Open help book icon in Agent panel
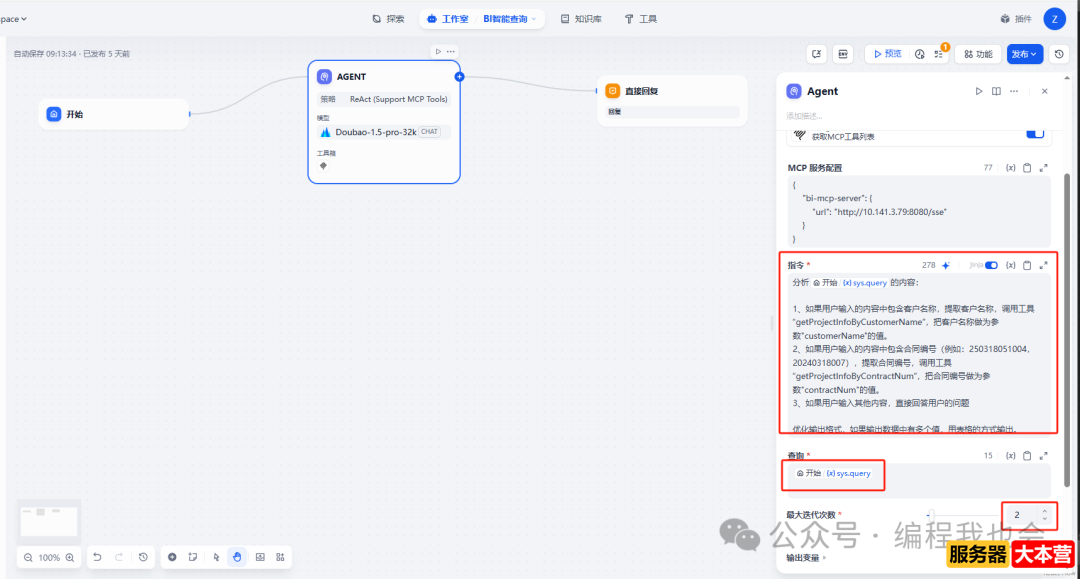 coord(996,91)
